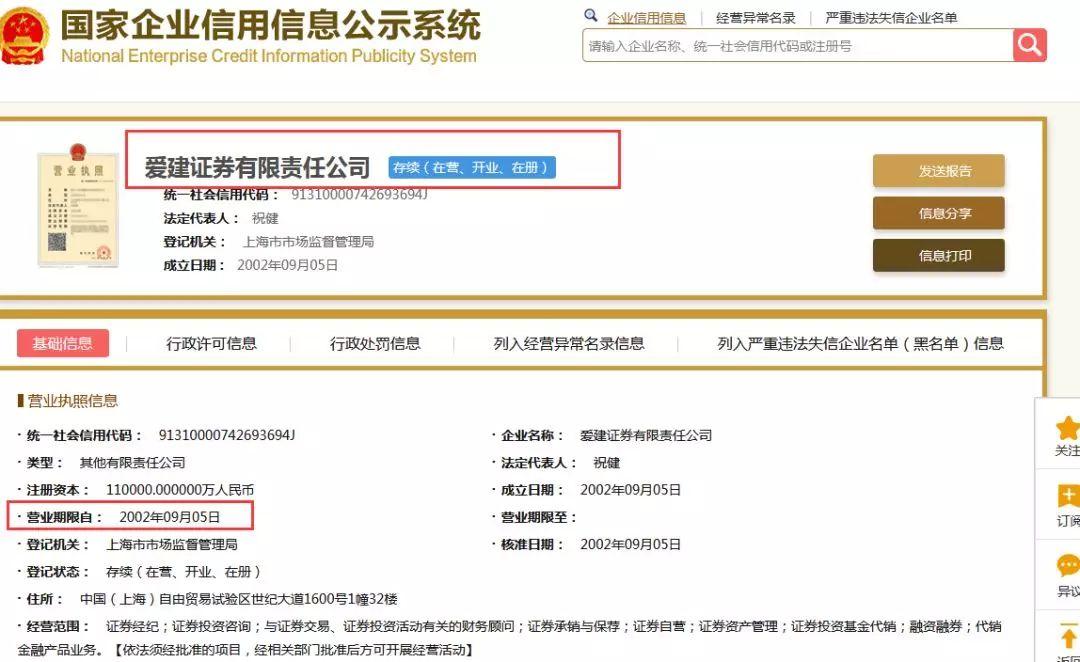Click the company title 爱建证券有限责任公司

click(257, 167)
